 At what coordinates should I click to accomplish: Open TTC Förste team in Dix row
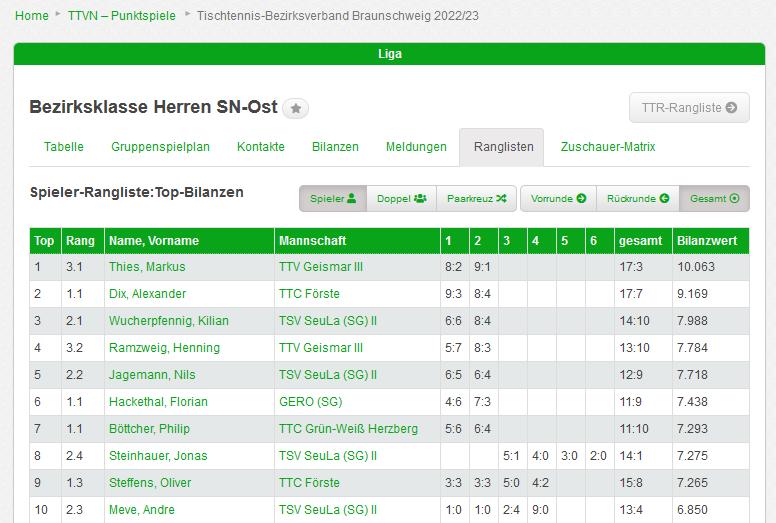coord(309,293)
